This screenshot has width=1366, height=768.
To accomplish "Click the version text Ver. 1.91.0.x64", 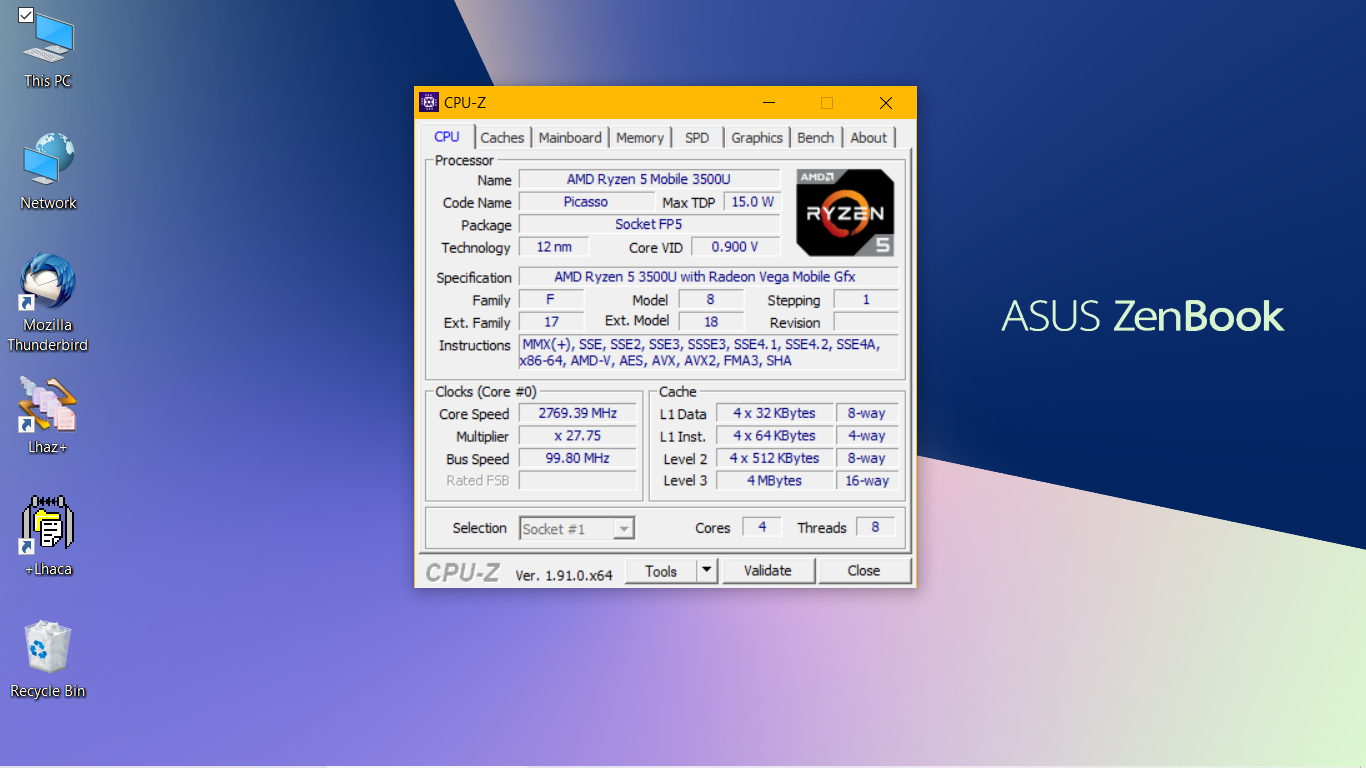I will coord(564,575).
